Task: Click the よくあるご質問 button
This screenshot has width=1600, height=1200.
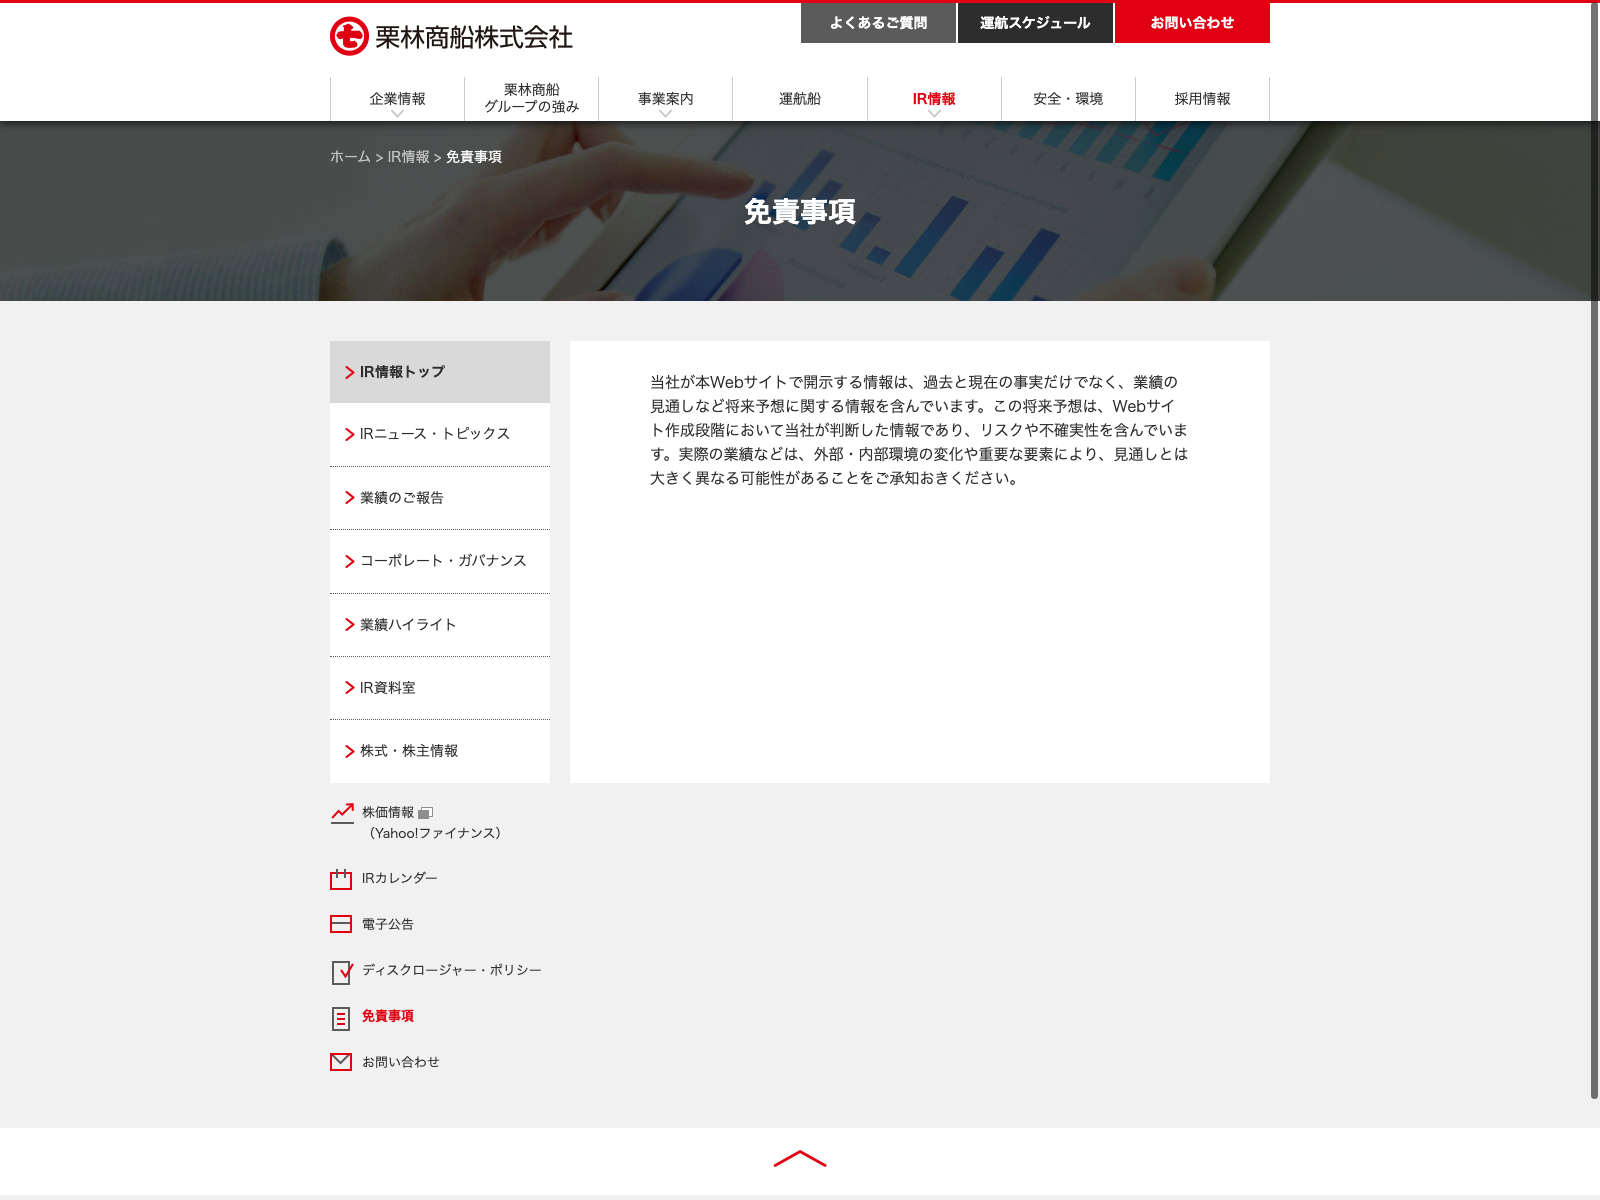Action: click(878, 23)
